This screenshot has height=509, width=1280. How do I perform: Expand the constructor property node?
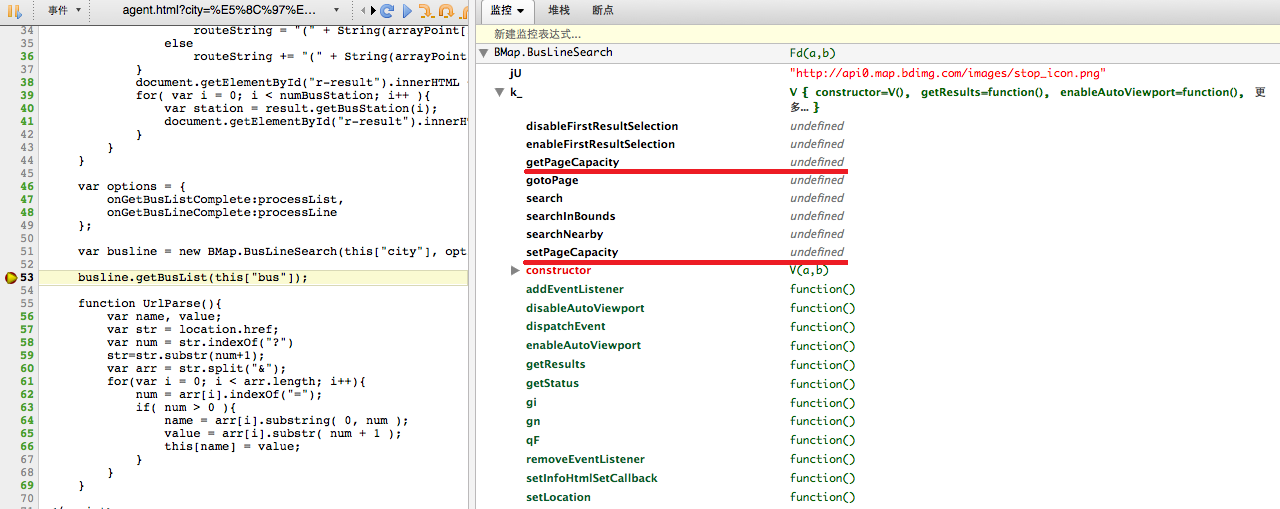[515, 270]
